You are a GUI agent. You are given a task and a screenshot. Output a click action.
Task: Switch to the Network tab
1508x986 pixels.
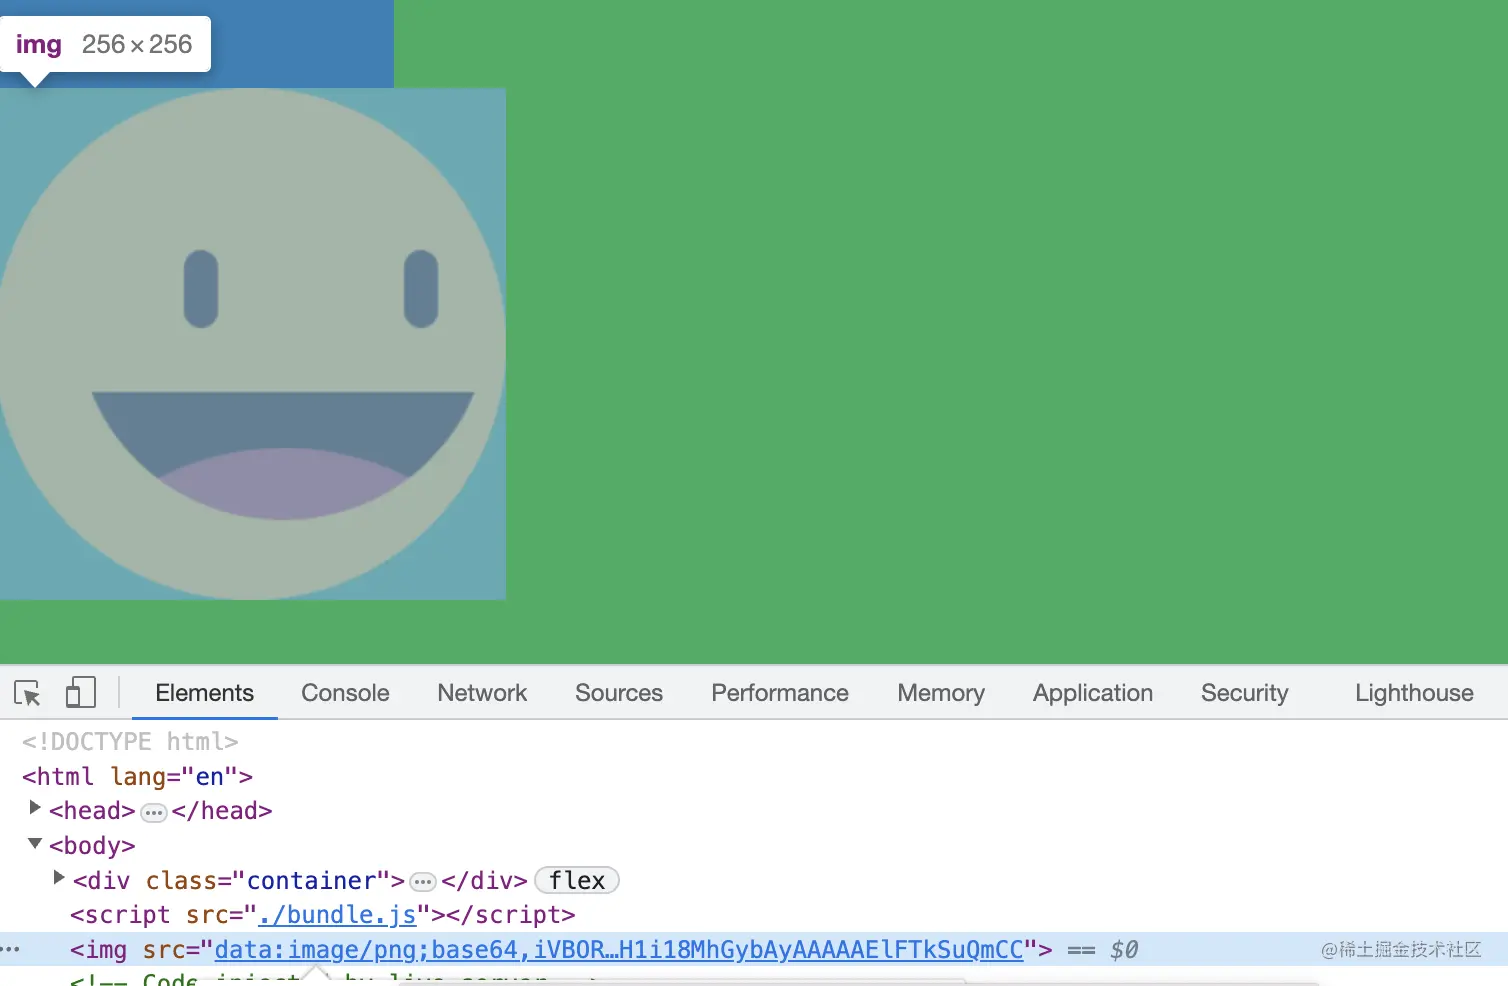[x=482, y=693]
